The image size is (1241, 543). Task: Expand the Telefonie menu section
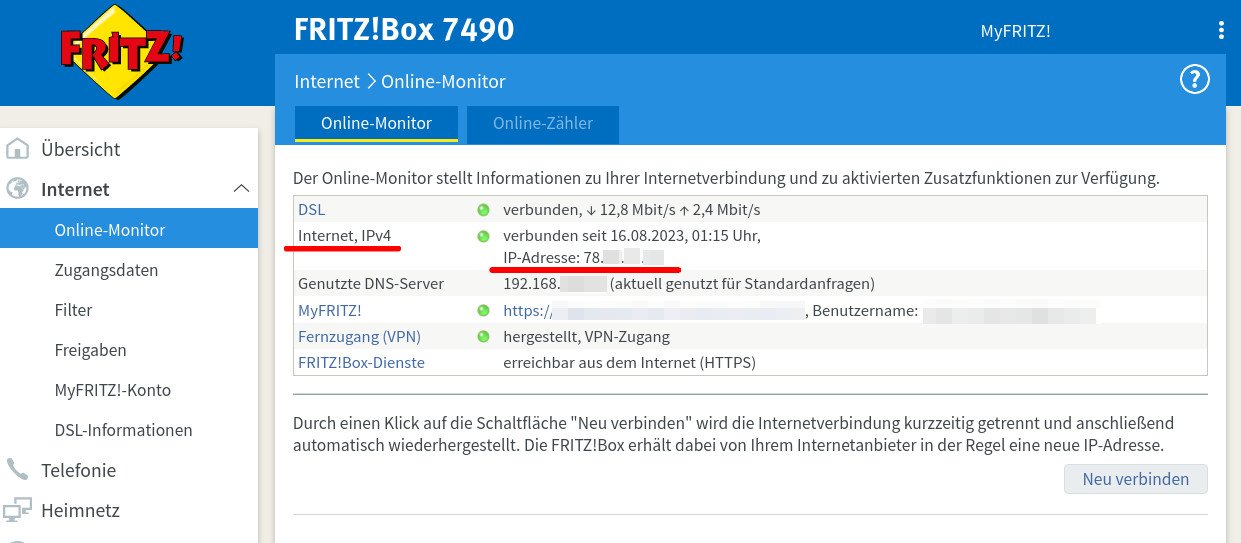pos(80,470)
